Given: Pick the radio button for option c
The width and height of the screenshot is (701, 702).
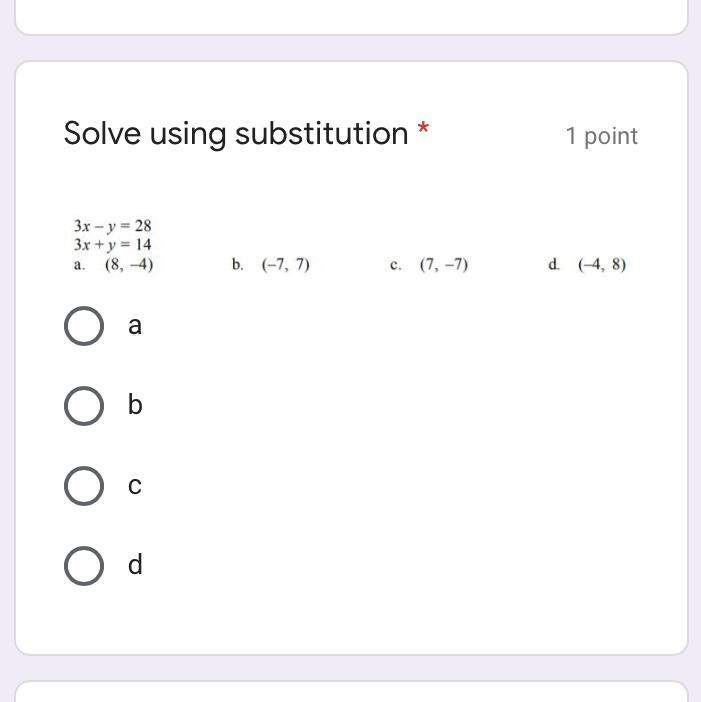Looking at the screenshot, I should click(x=84, y=486).
